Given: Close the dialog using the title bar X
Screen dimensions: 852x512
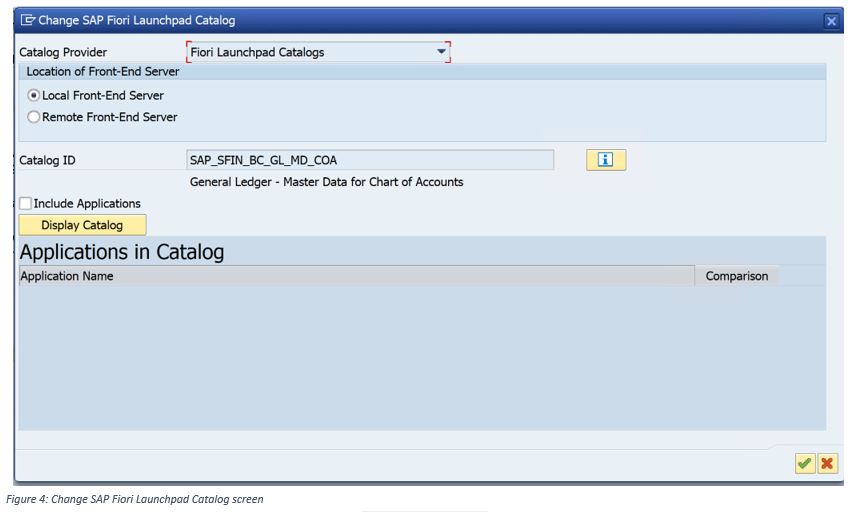Looking at the screenshot, I should click(831, 21).
